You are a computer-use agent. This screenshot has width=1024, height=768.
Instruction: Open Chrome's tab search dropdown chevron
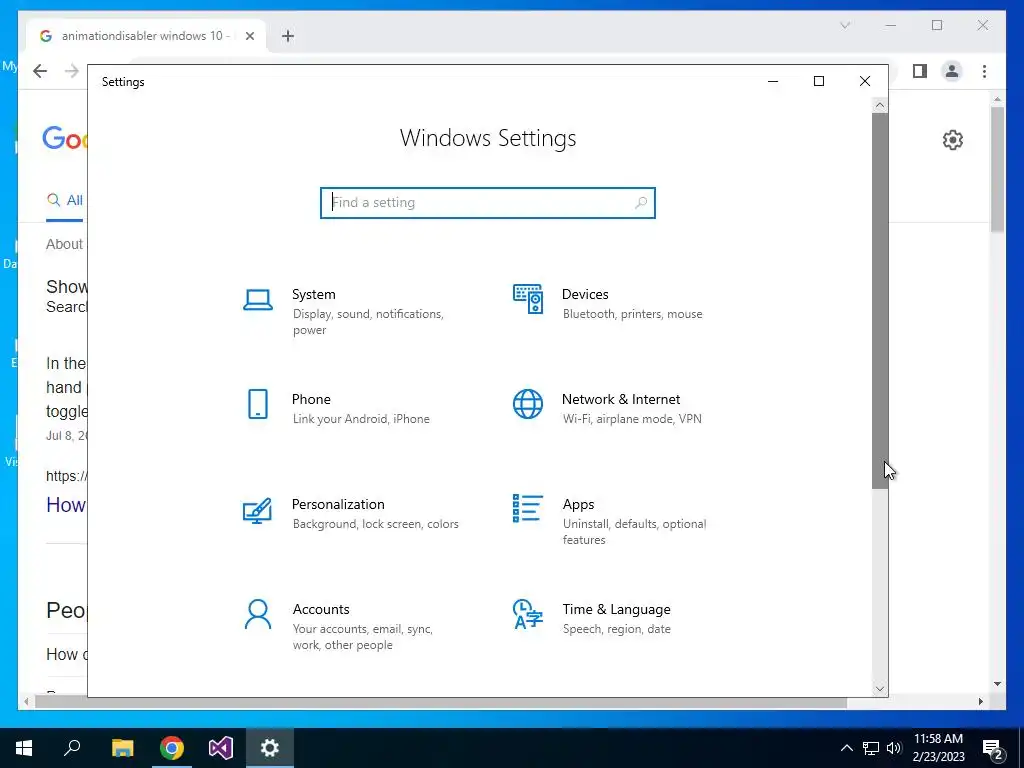click(845, 25)
